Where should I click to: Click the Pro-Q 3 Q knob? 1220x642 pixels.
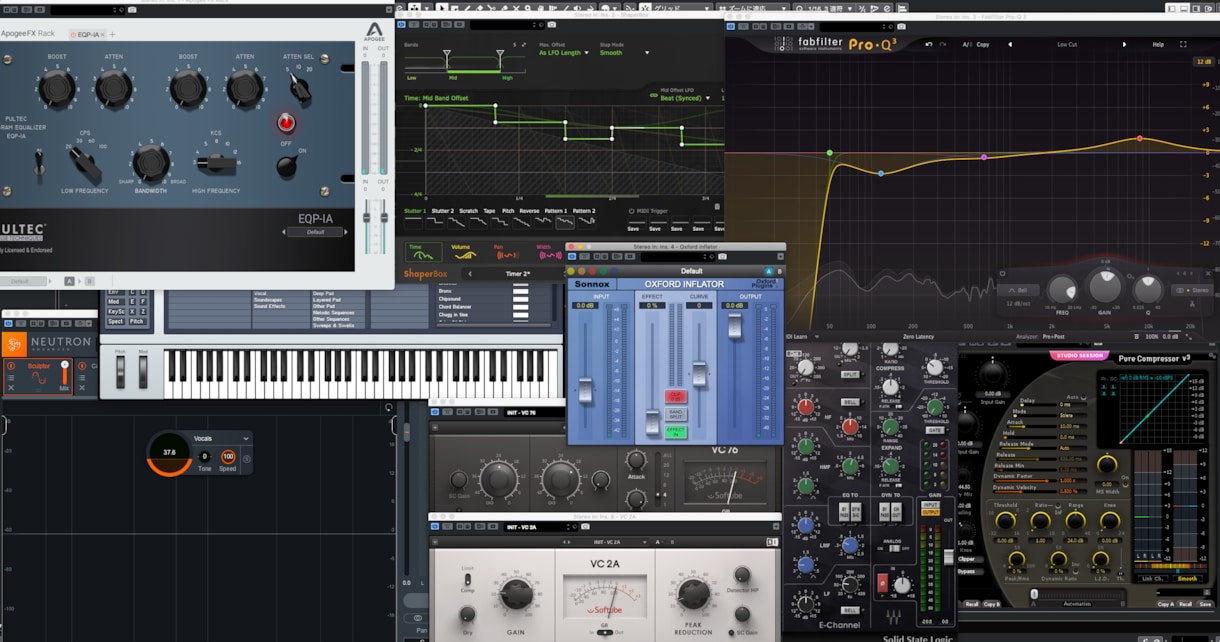[1147, 291]
